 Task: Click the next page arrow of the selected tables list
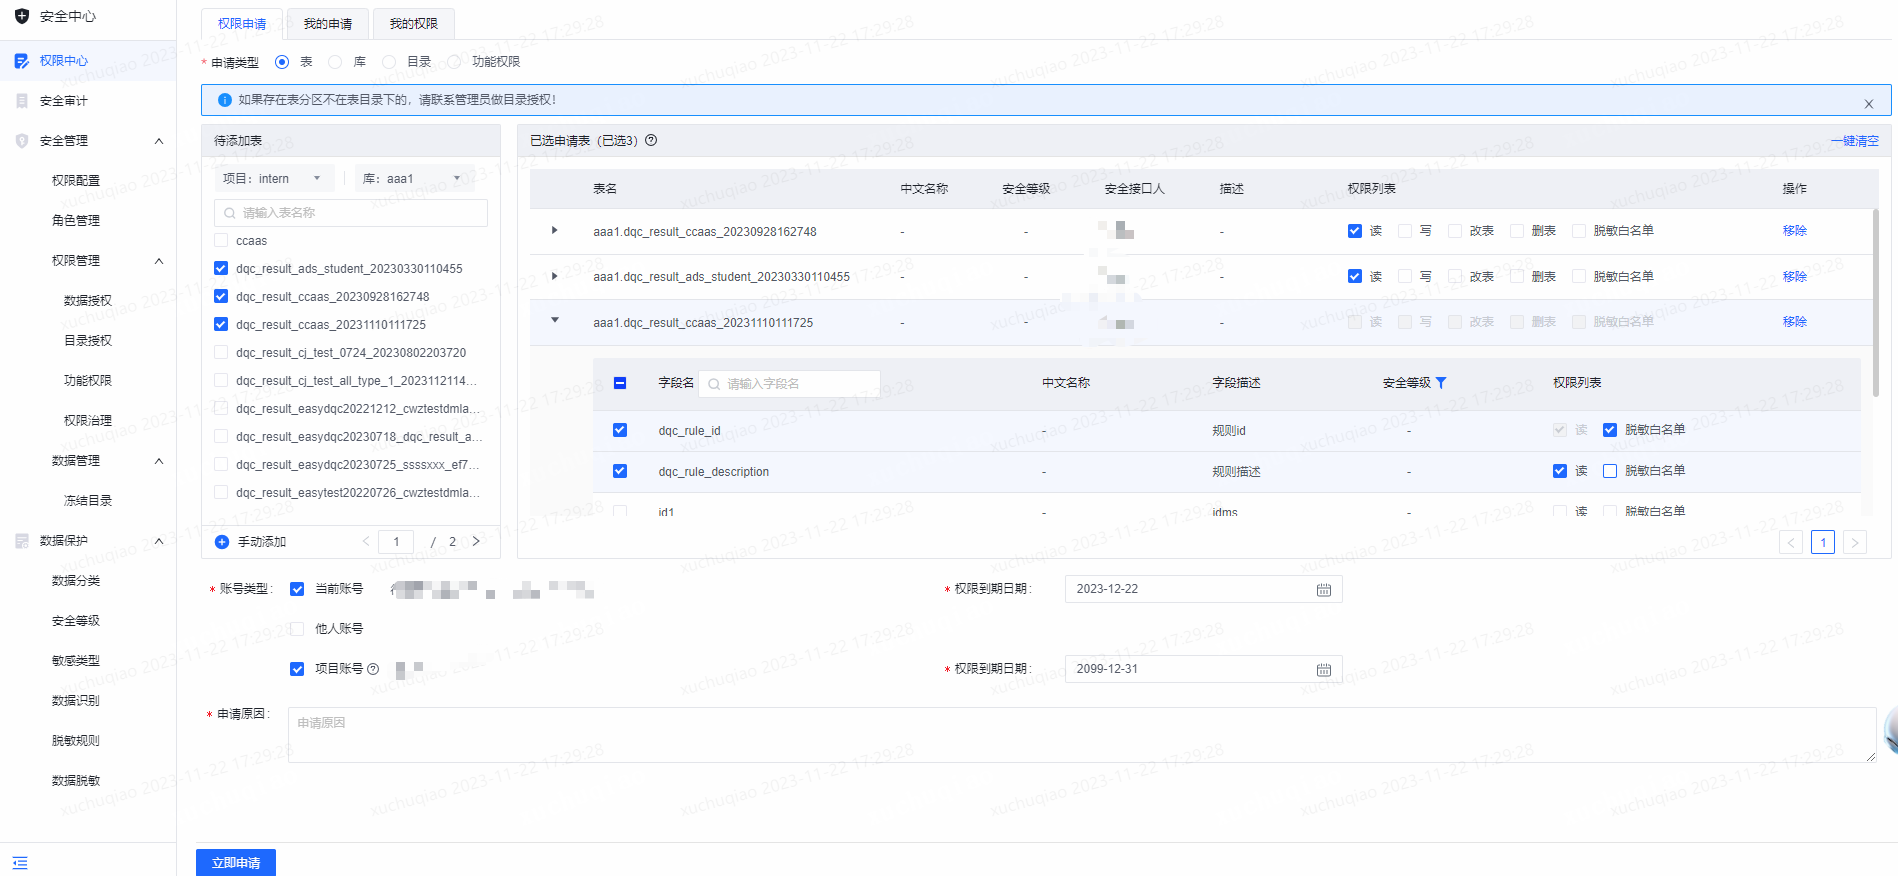coord(1855,543)
